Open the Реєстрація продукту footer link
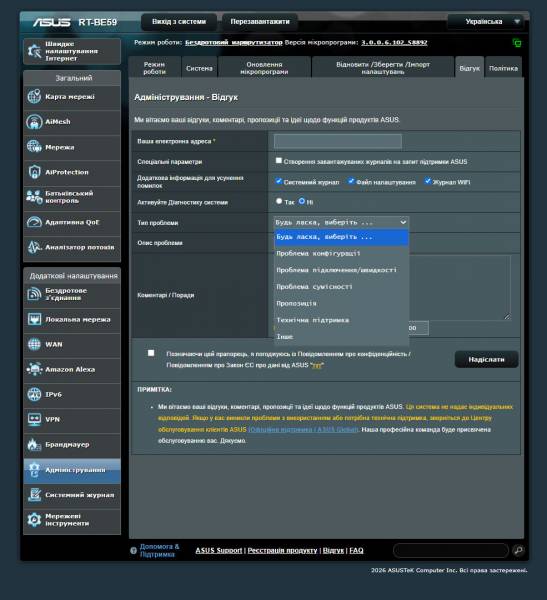Viewport: 547px width, 600px height. click(282, 550)
